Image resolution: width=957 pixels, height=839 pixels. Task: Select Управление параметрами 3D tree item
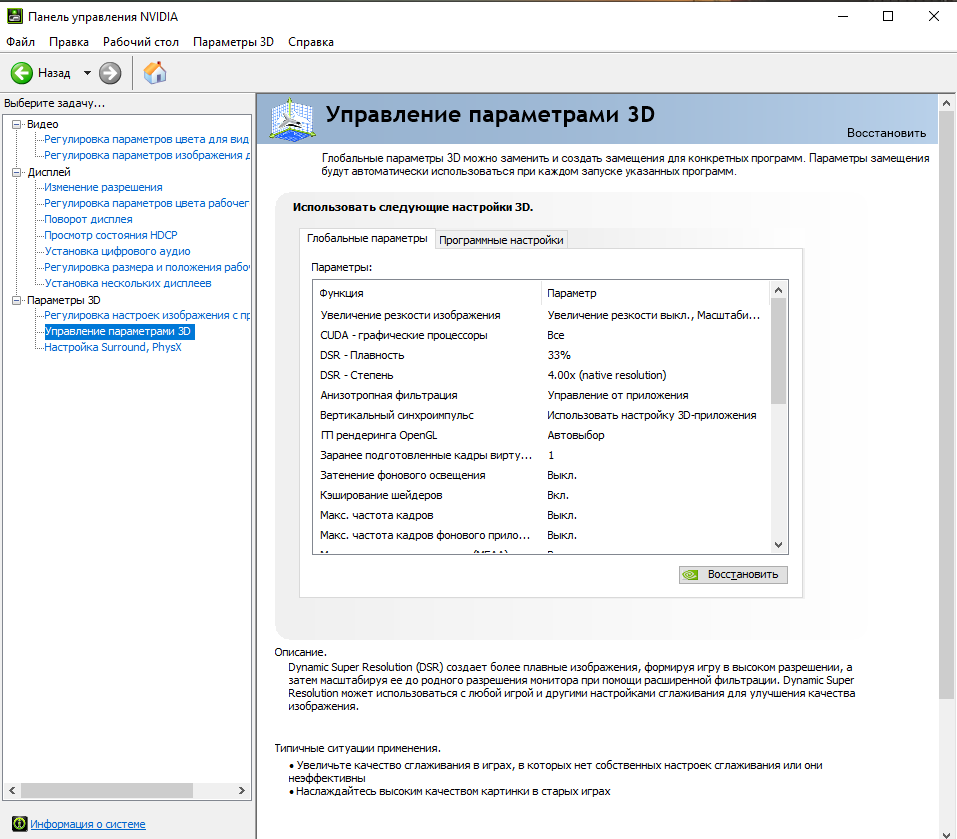coord(119,331)
